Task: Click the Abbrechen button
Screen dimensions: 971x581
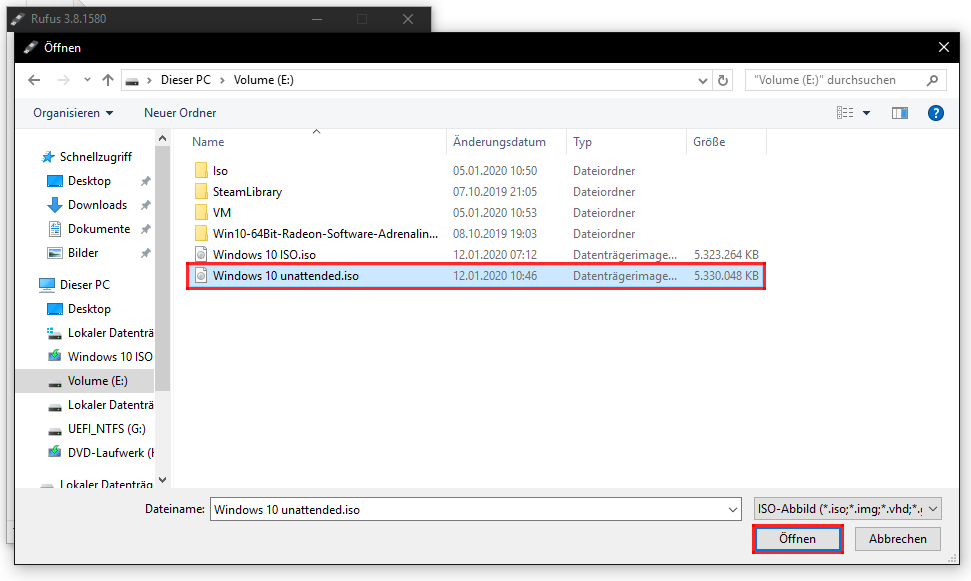Action: (x=897, y=539)
